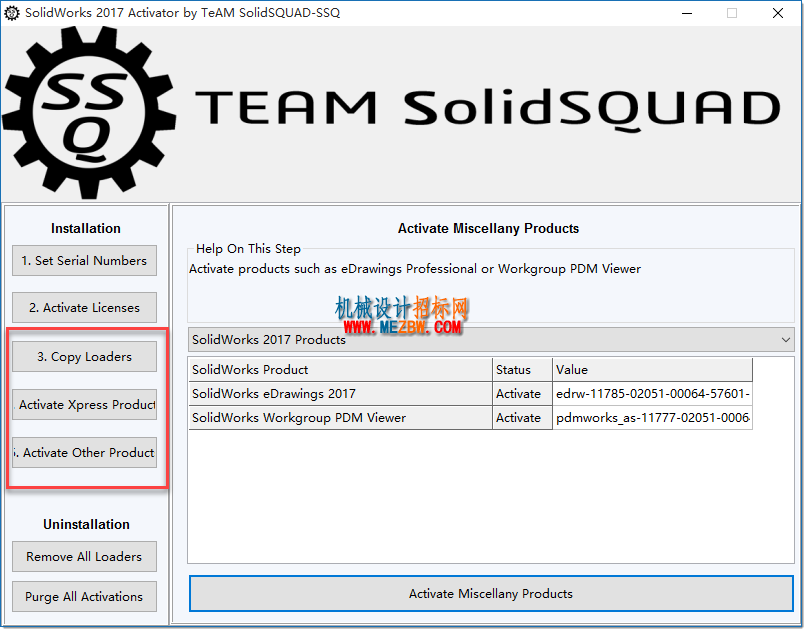Choose the Activate Xpress Products button
This screenshot has height=632, width=807.
click(84, 405)
